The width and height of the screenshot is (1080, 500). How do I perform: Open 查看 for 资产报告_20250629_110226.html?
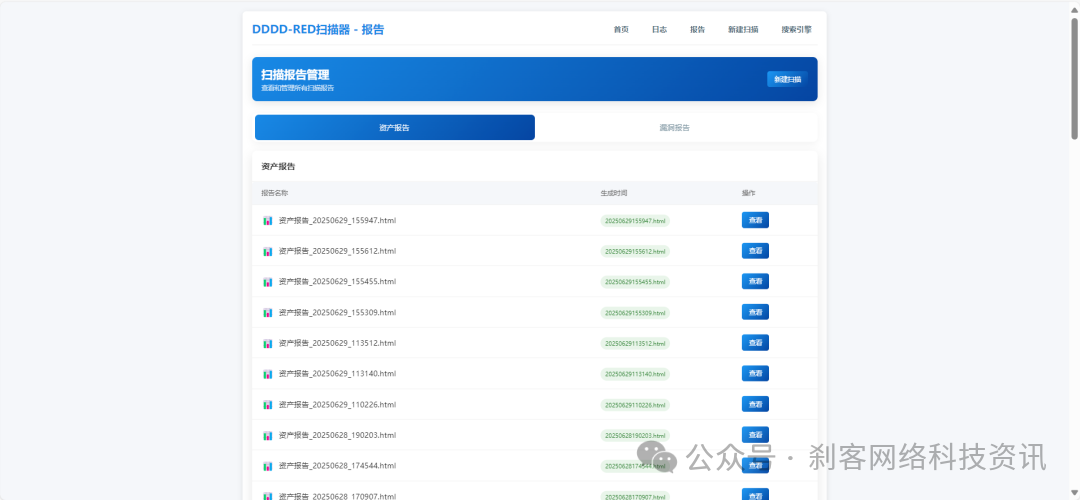coord(755,404)
